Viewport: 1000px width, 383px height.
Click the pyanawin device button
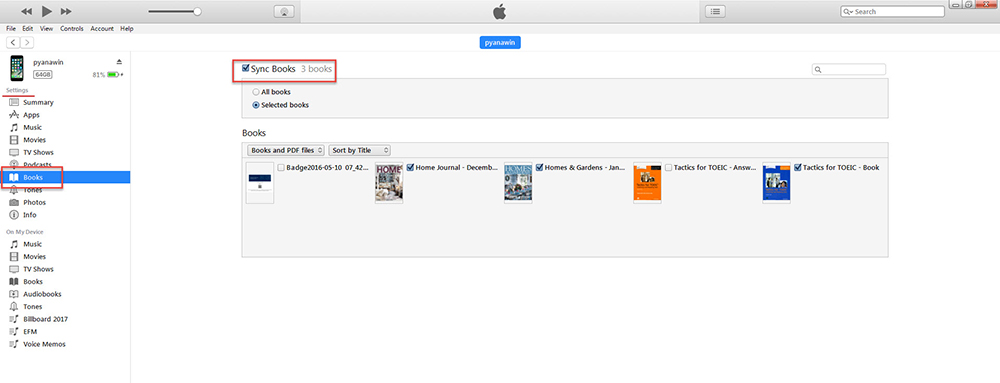(501, 43)
